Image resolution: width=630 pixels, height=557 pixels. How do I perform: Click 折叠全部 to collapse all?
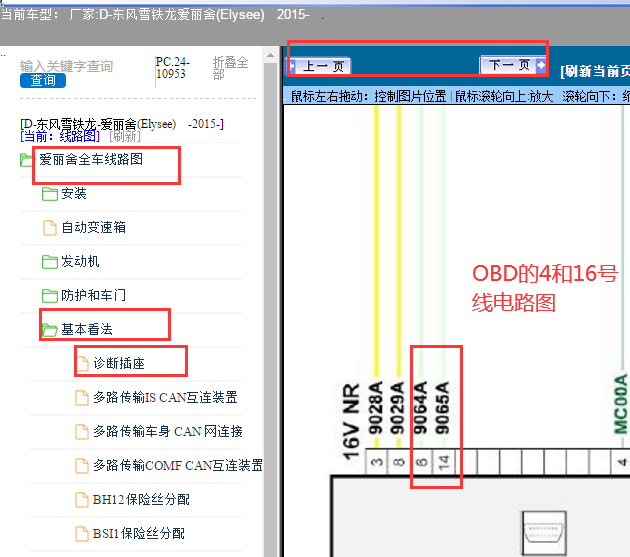click(230, 68)
